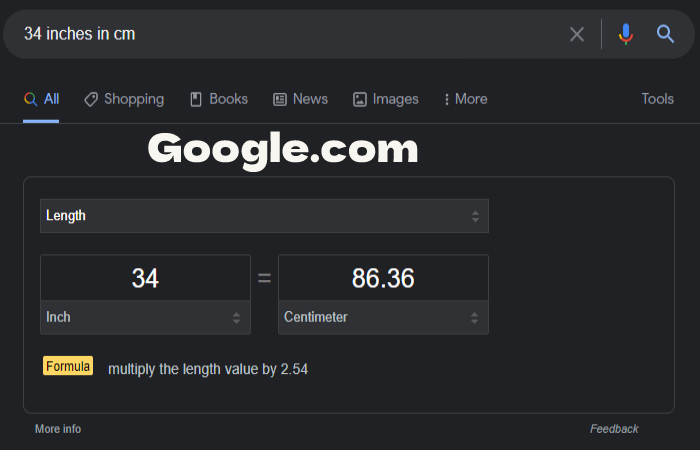This screenshot has width=700, height=450.
Task: Click the yellow Formula label
Action: [x=68, y=366]
